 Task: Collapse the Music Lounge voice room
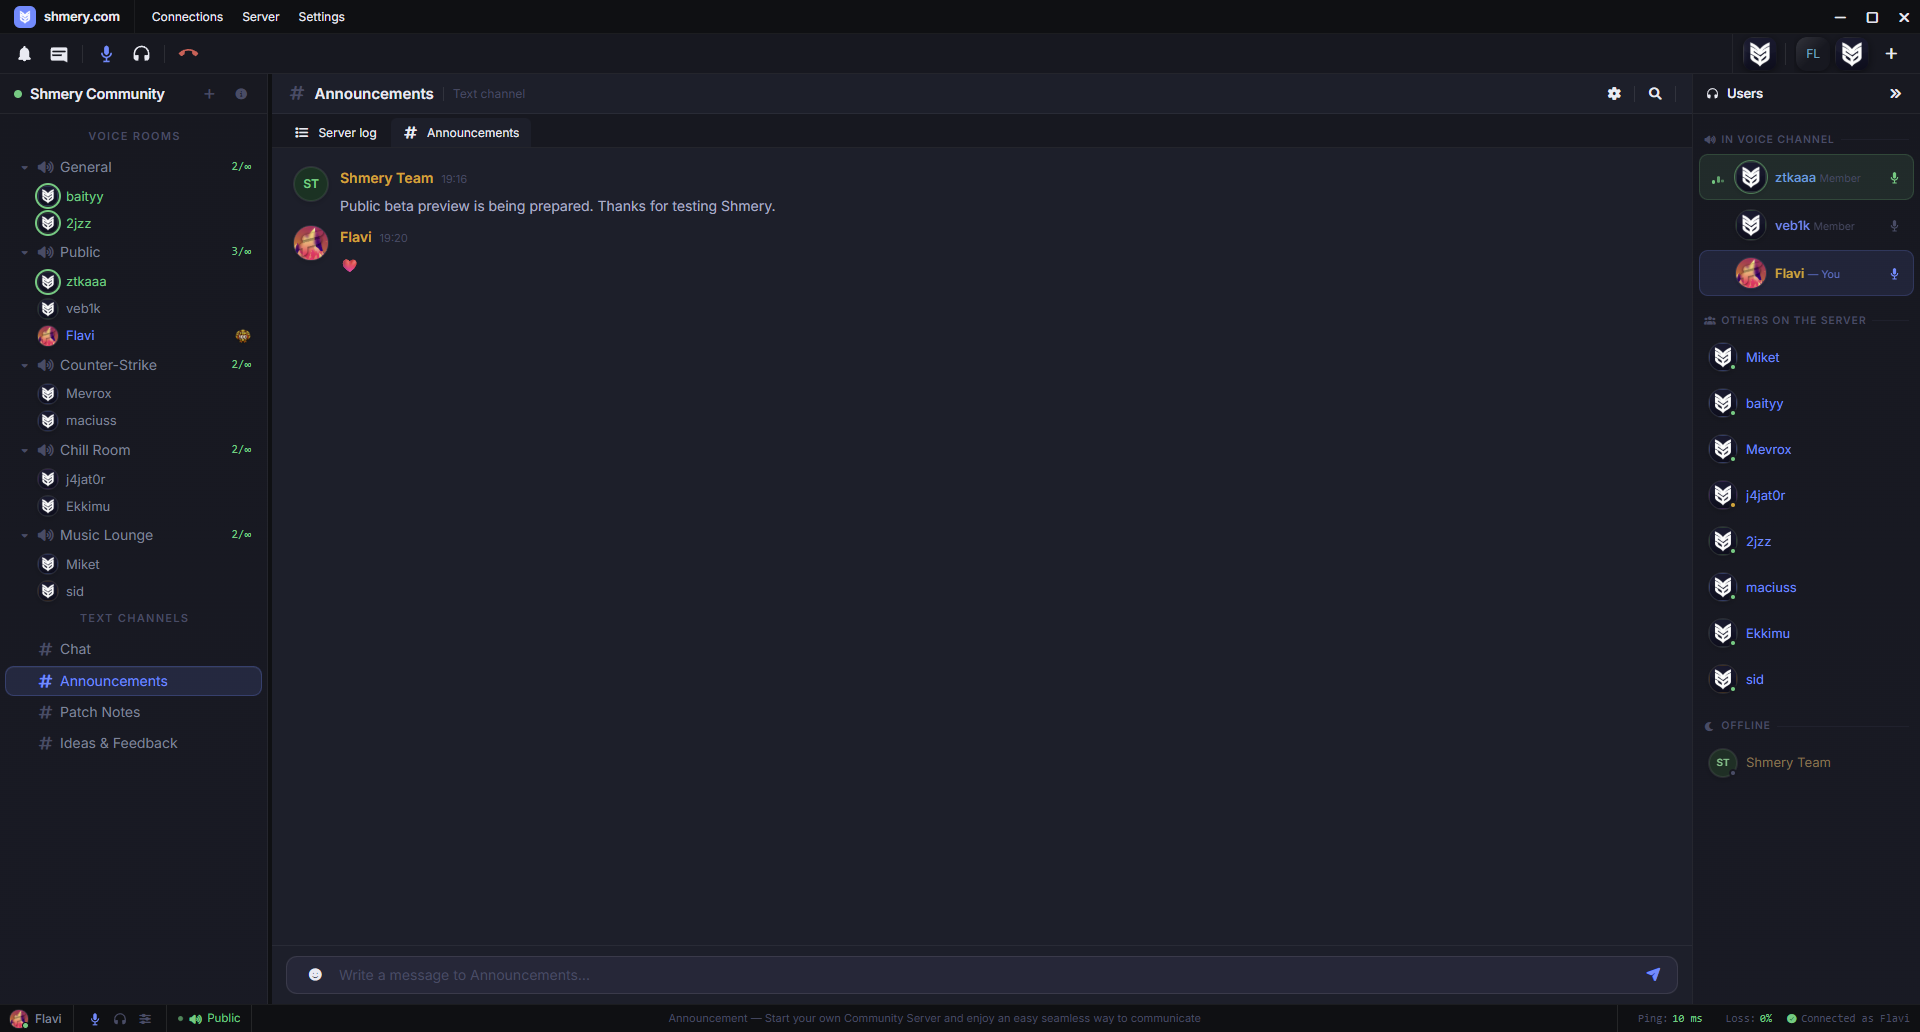point(24,535)
